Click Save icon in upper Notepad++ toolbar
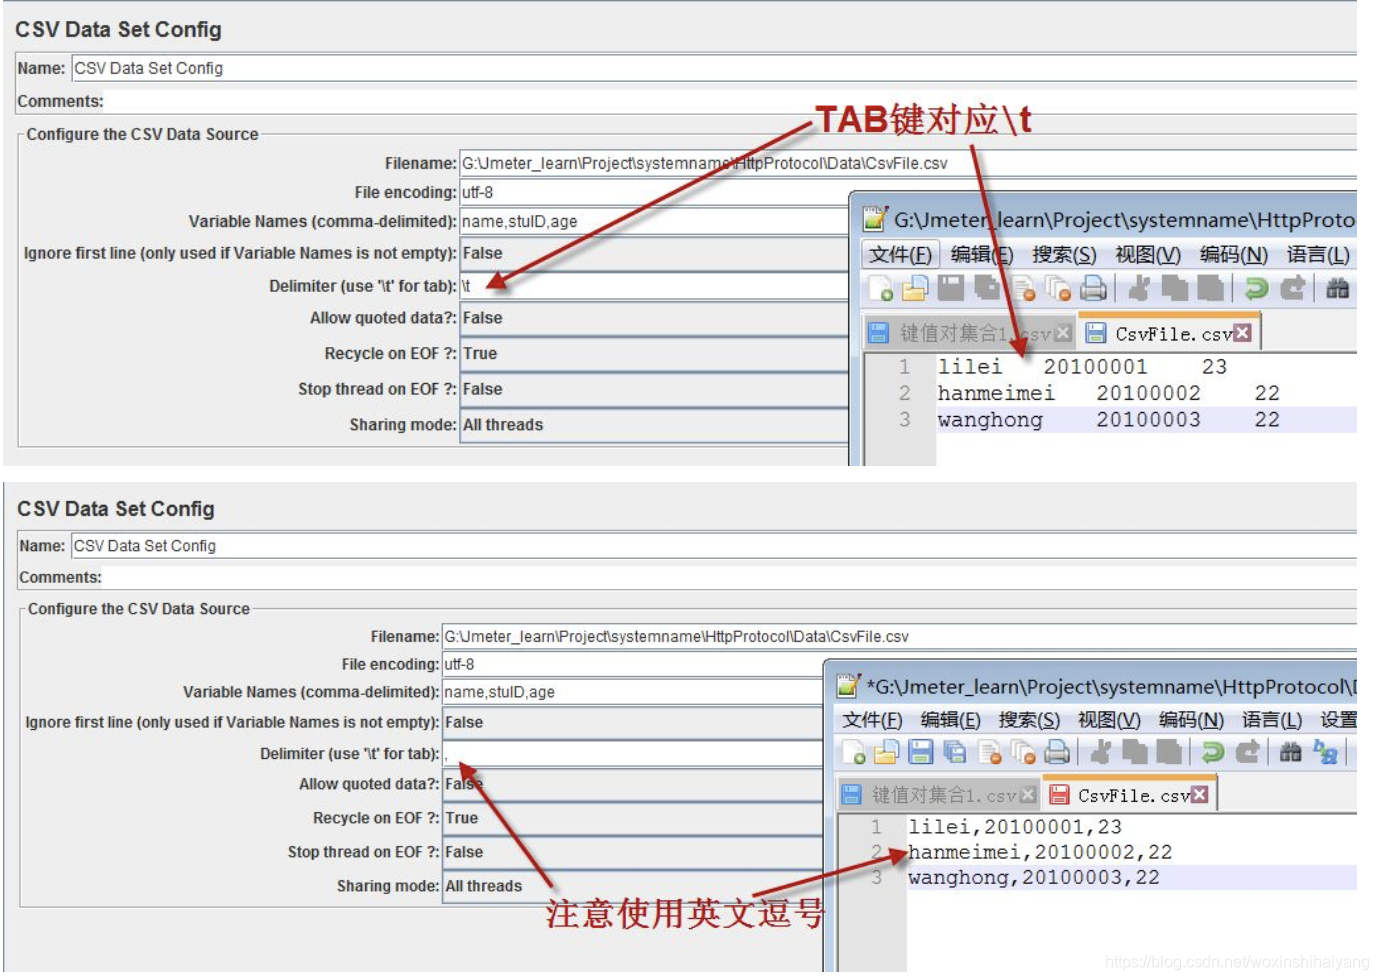The height and width of the screenshot is (980, 1378). [950, 289]
